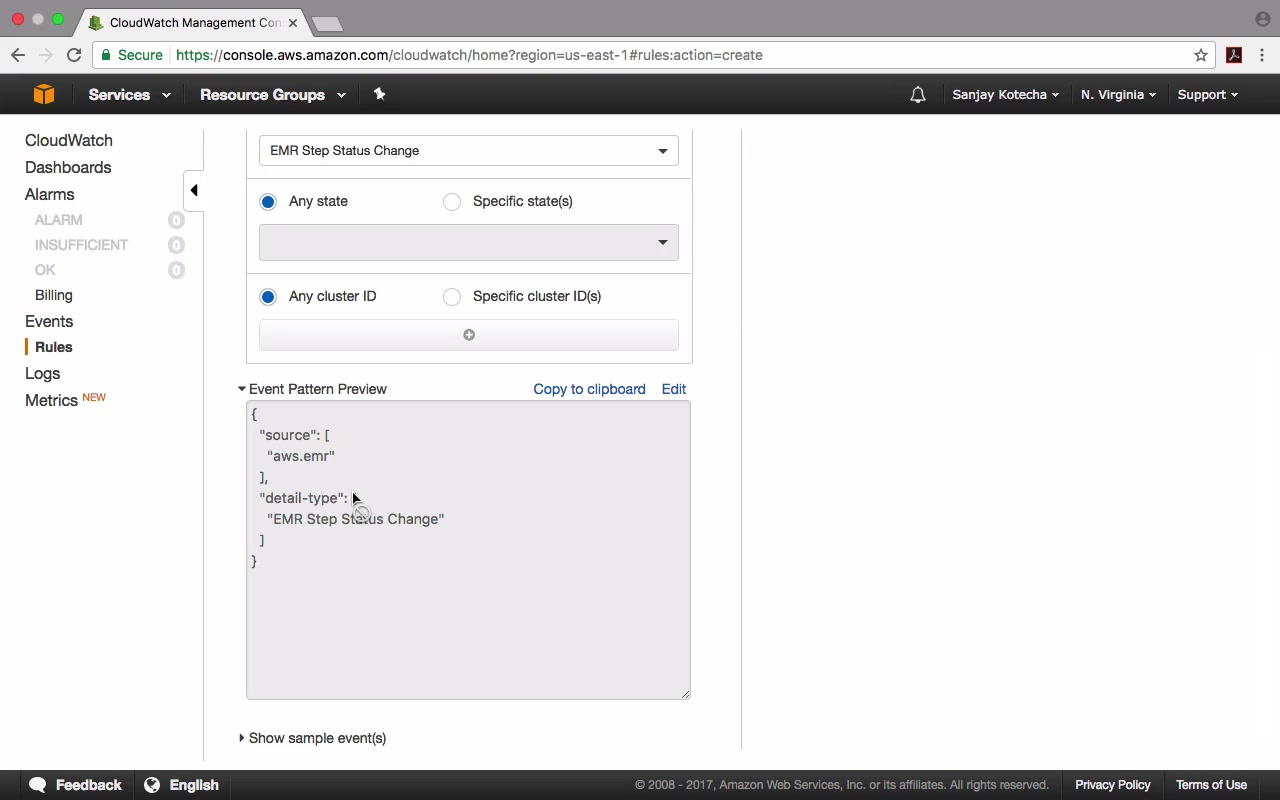The image size is (1280, 800).
Task: Select the Any cluster ID radio button
Action: (268, 297)
